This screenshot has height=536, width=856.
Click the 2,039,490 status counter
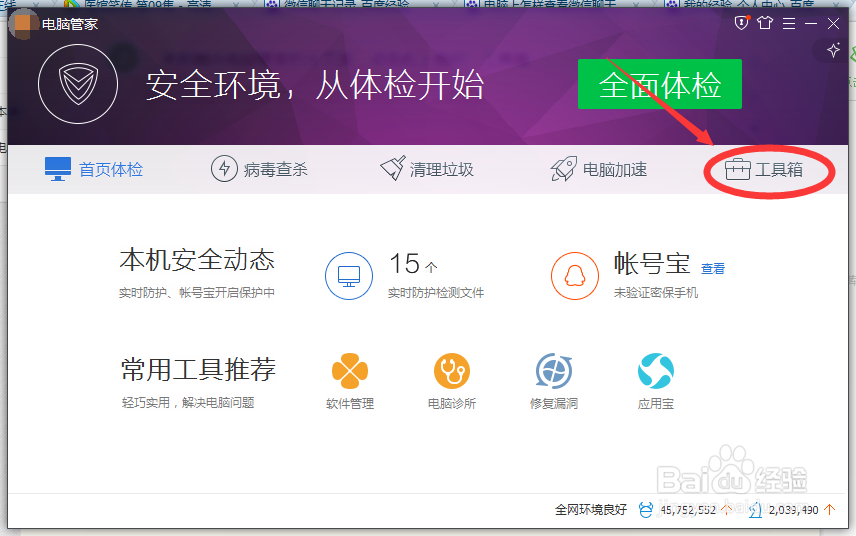click(793, 510)
